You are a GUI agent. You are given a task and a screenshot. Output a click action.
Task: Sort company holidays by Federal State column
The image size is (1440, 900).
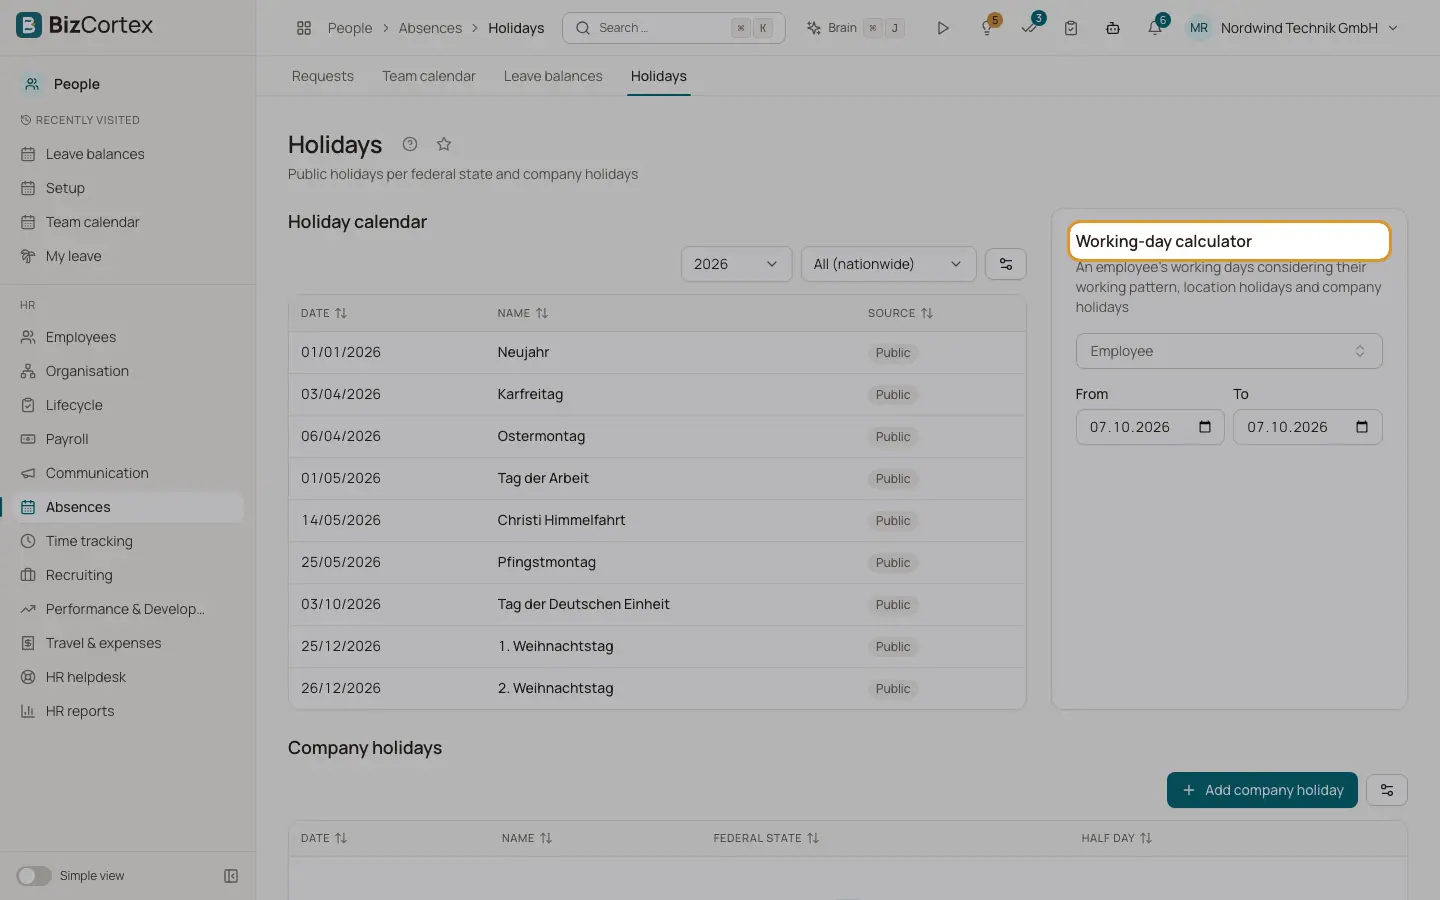tap(766, 838)
